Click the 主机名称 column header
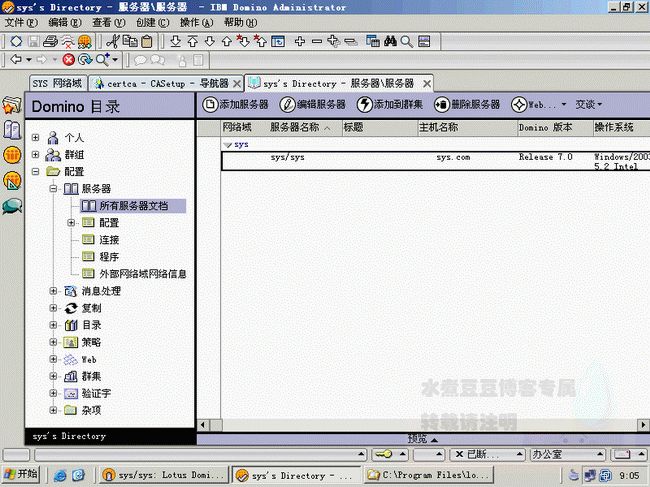650x487 pixels. coord(468,128)
